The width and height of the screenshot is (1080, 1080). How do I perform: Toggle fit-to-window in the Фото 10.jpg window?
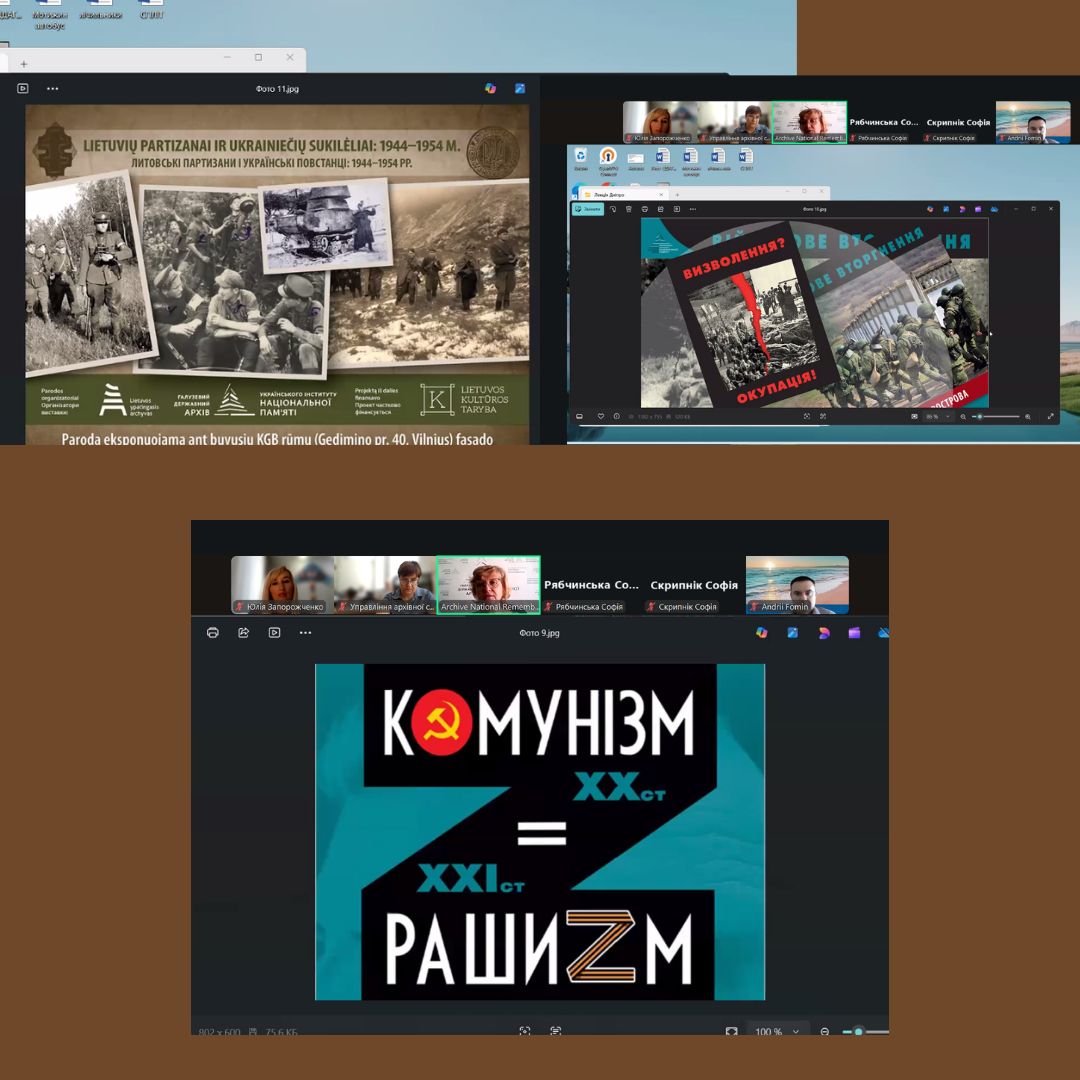[x=914, y=416]
